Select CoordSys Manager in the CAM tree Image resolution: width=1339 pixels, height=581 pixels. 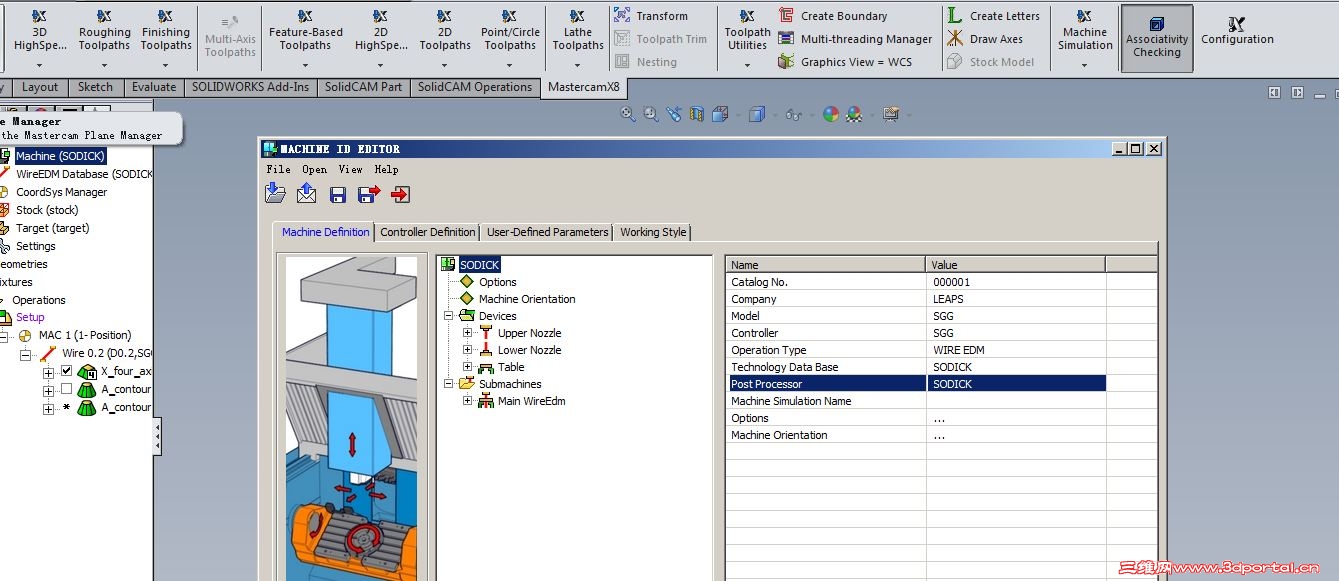61,192
